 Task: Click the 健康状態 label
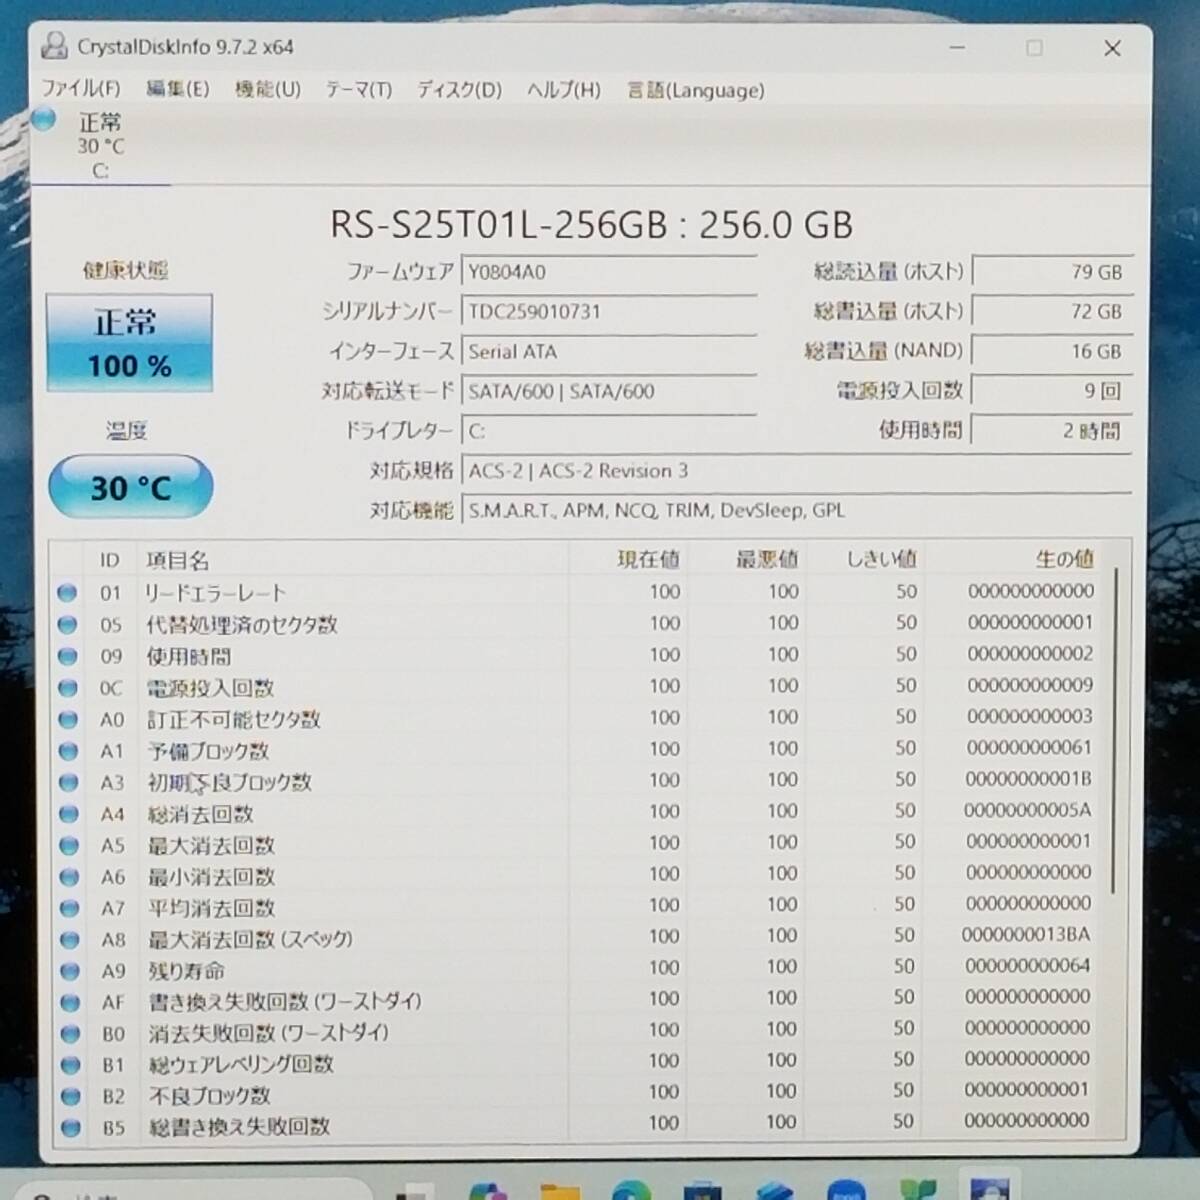pyautogui.click(x=125, y=270)
